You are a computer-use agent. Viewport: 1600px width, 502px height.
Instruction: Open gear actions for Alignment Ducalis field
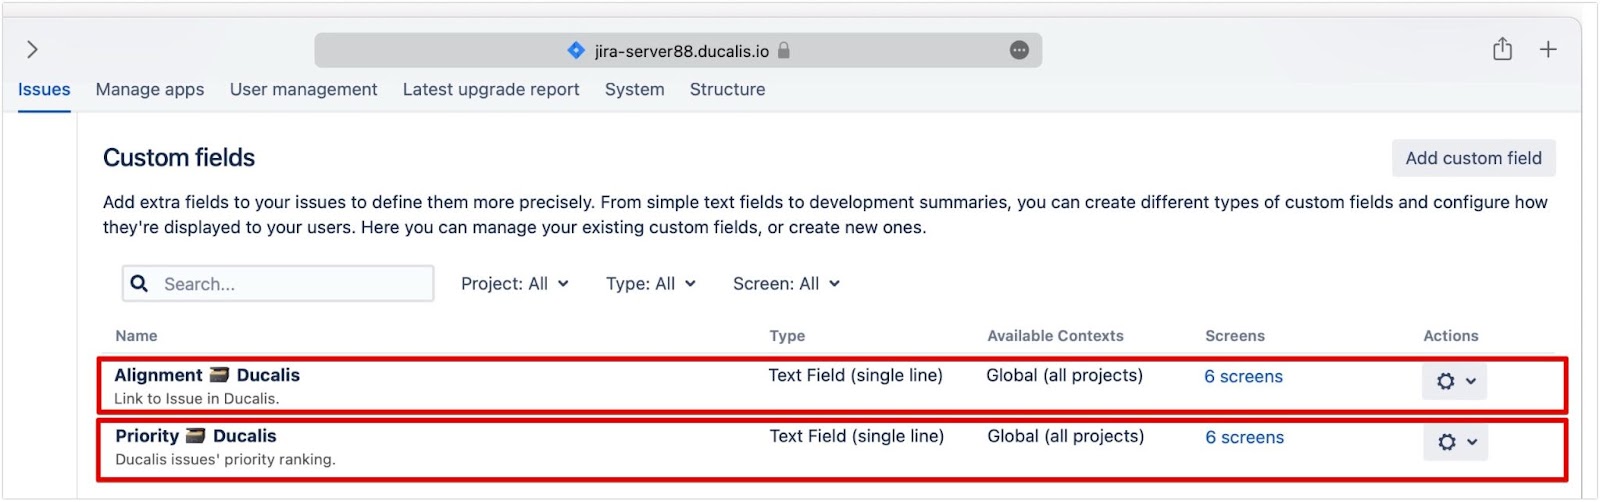pos(1454,381)
